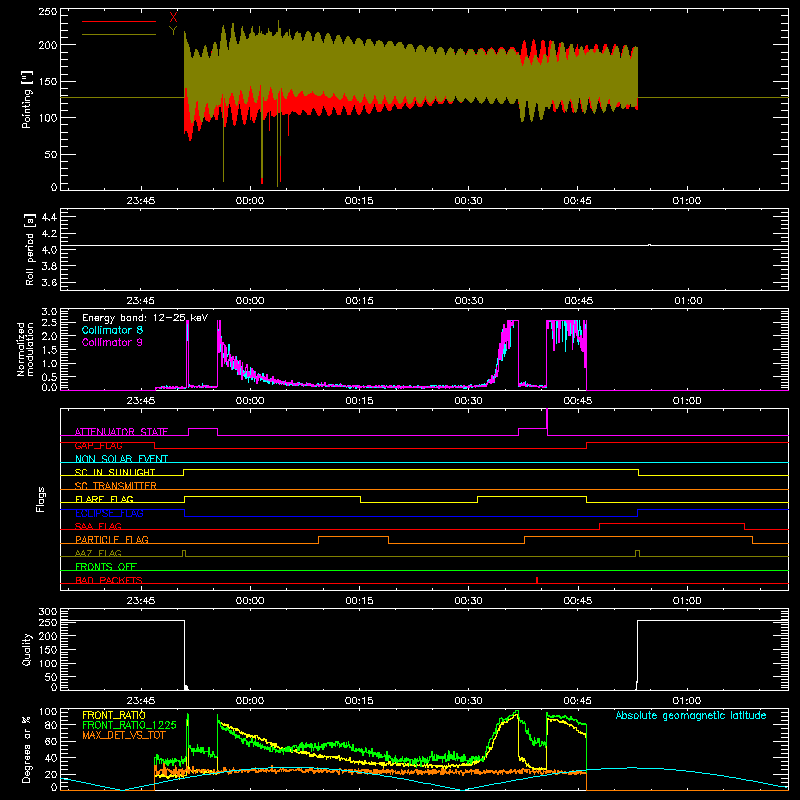The width and height of the screenshot is (800, 800).
Task: Click the Flags axis title
Action: (41, 499)
